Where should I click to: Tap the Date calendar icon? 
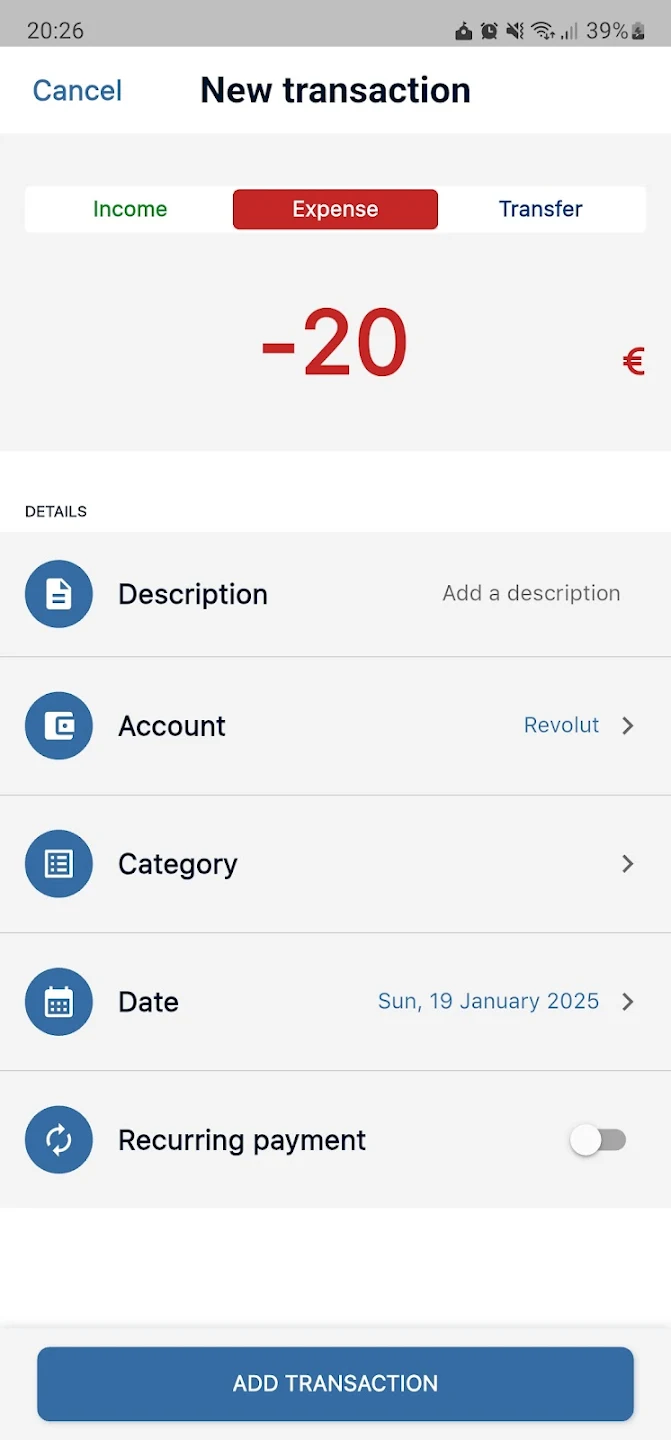59,1002
